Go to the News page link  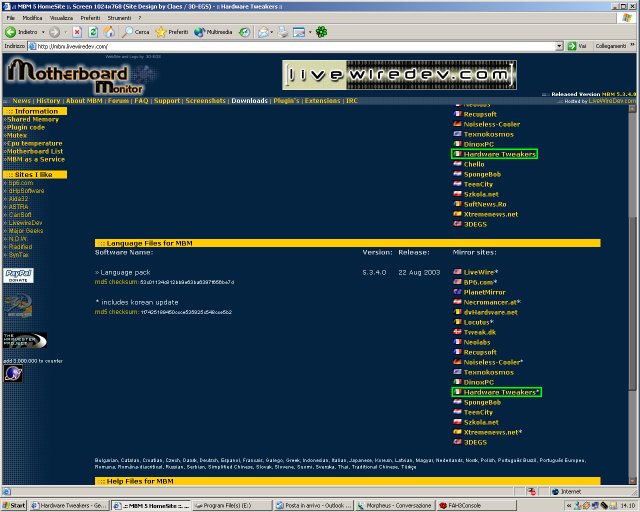pos(21,101)
